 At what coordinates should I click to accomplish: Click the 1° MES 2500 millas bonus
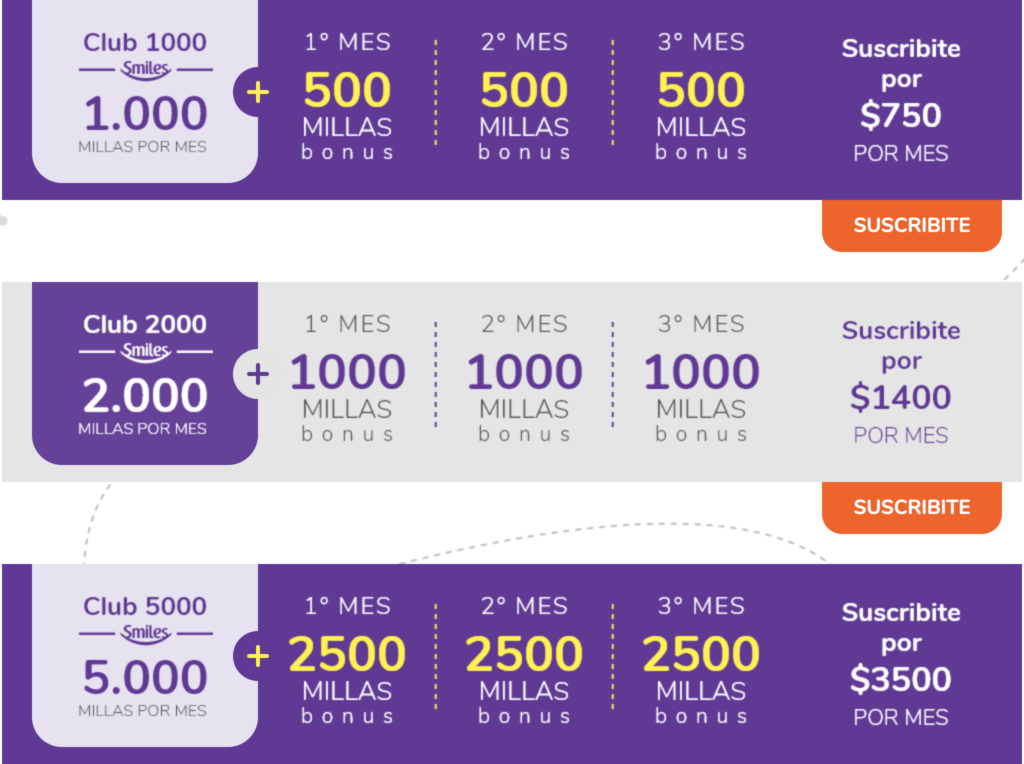[347, 660]
